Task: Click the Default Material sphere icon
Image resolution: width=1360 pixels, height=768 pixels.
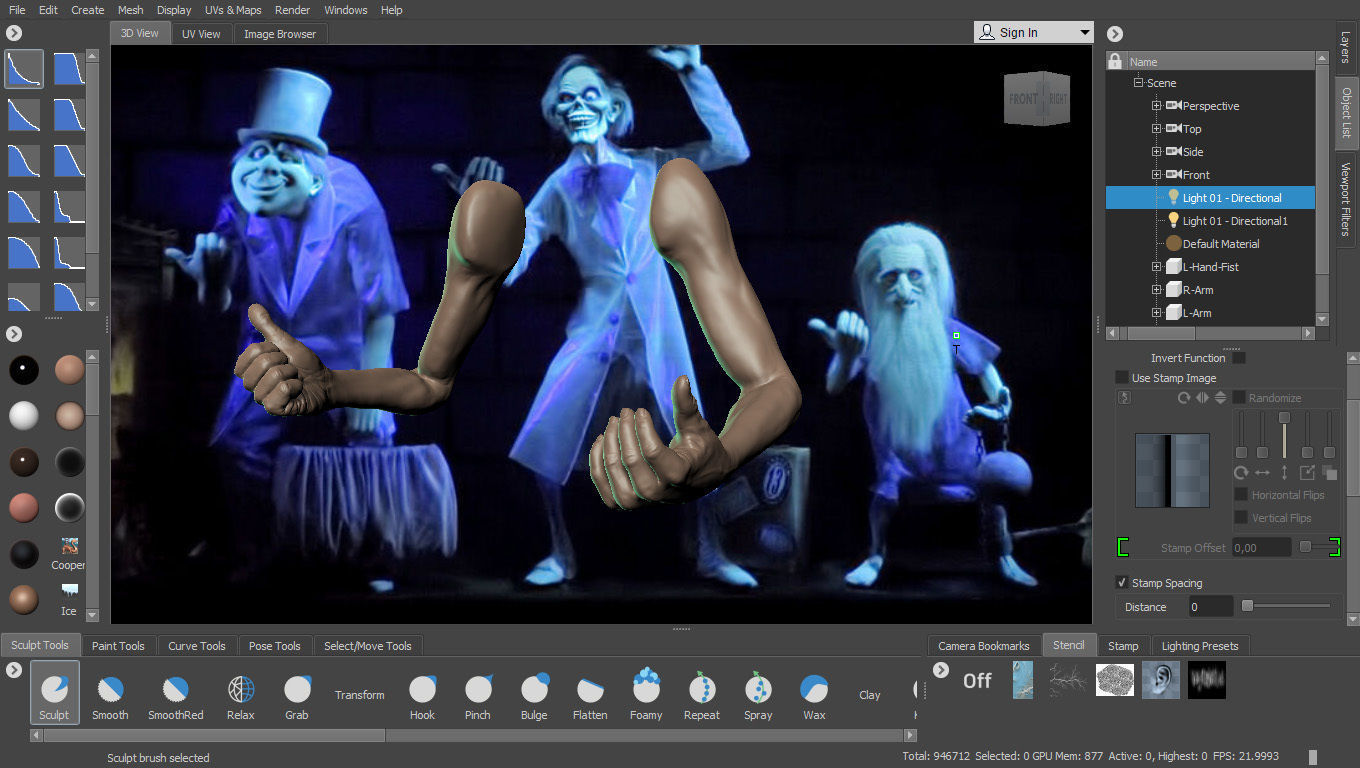Action: 1174,244
